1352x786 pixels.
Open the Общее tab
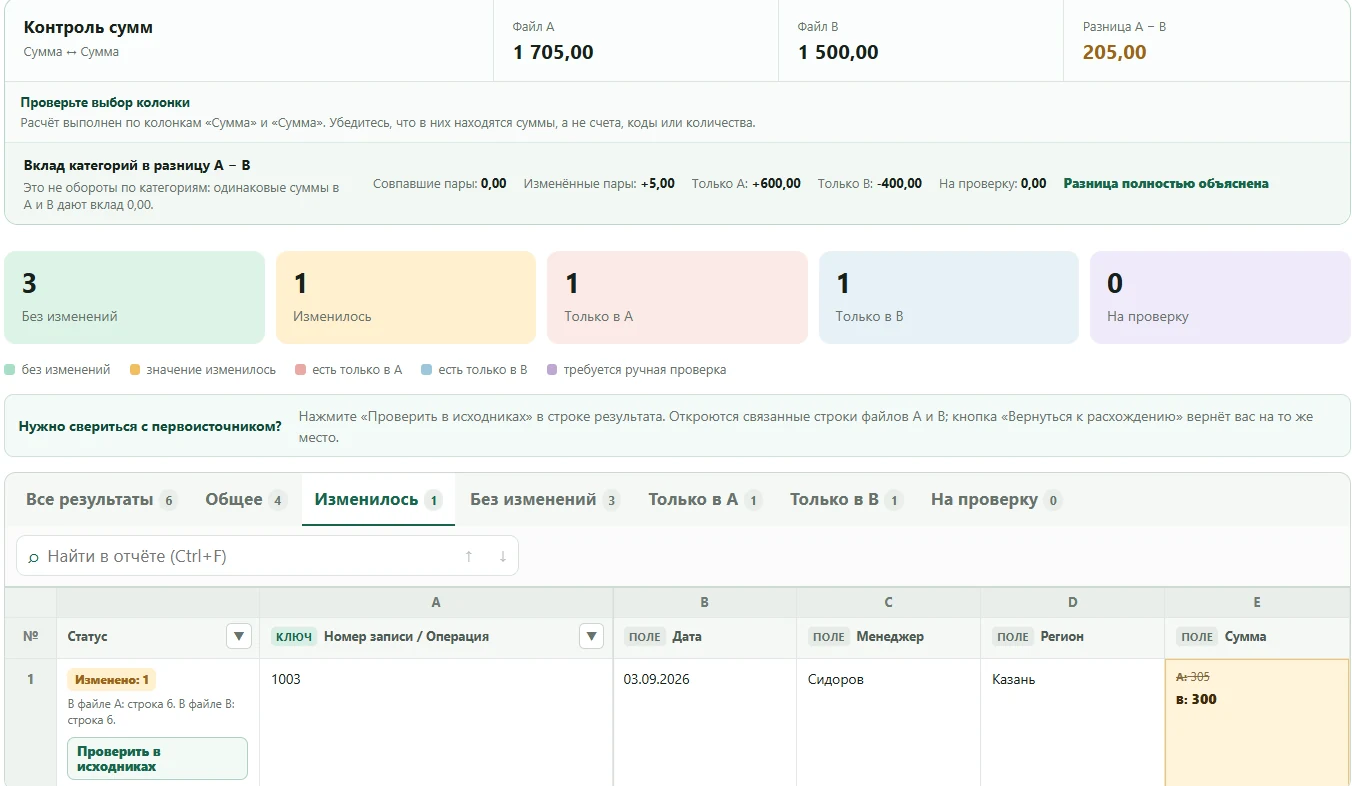click(x=245, y=499)
